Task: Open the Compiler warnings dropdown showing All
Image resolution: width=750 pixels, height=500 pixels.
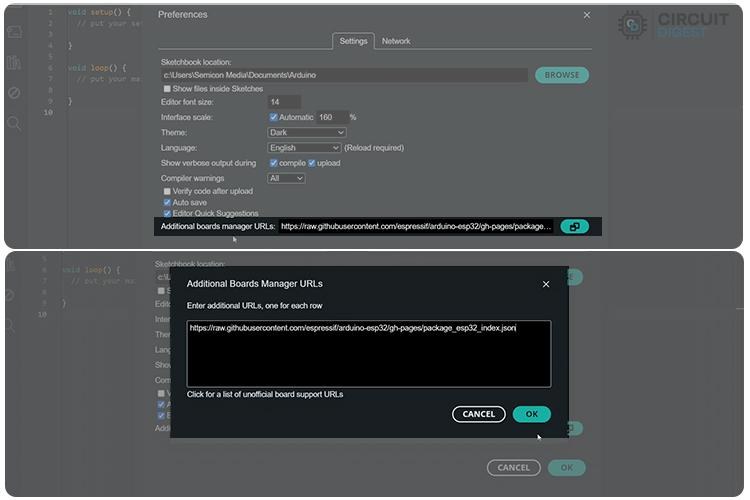Action: pos(286,178)
